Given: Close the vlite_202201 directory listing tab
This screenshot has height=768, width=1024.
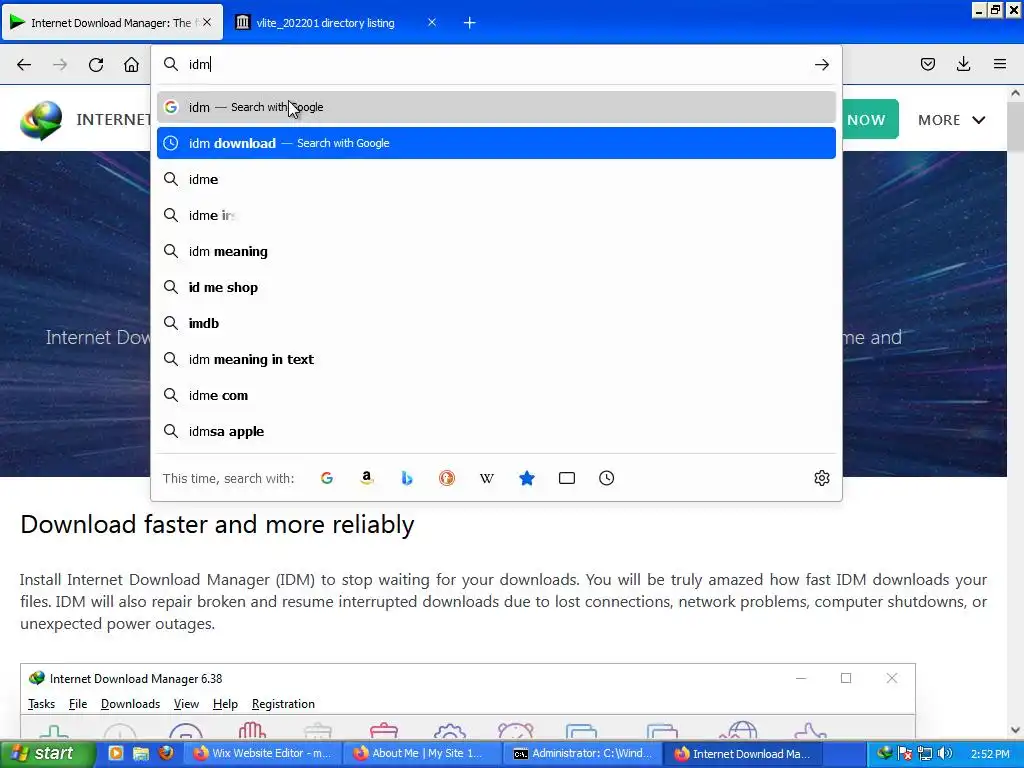Looking at the screenshot, I should coord(432,22).
